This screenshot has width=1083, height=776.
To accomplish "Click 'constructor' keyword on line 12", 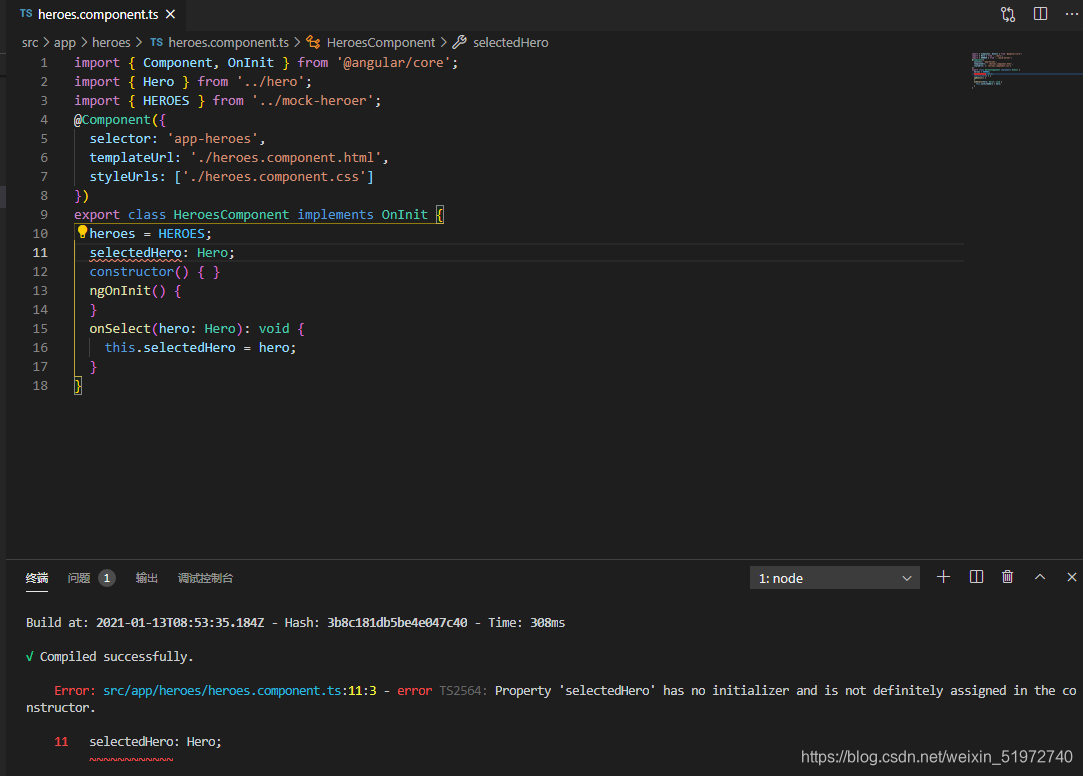I will [131, 271].
